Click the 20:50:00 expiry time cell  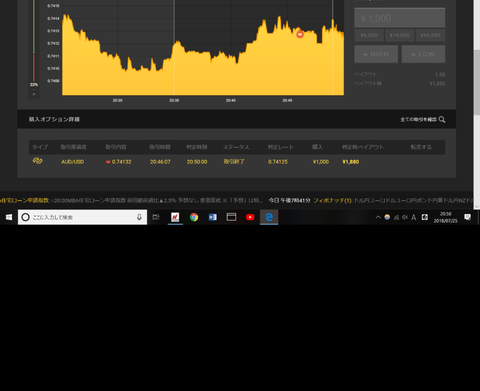tap(197, 162)
